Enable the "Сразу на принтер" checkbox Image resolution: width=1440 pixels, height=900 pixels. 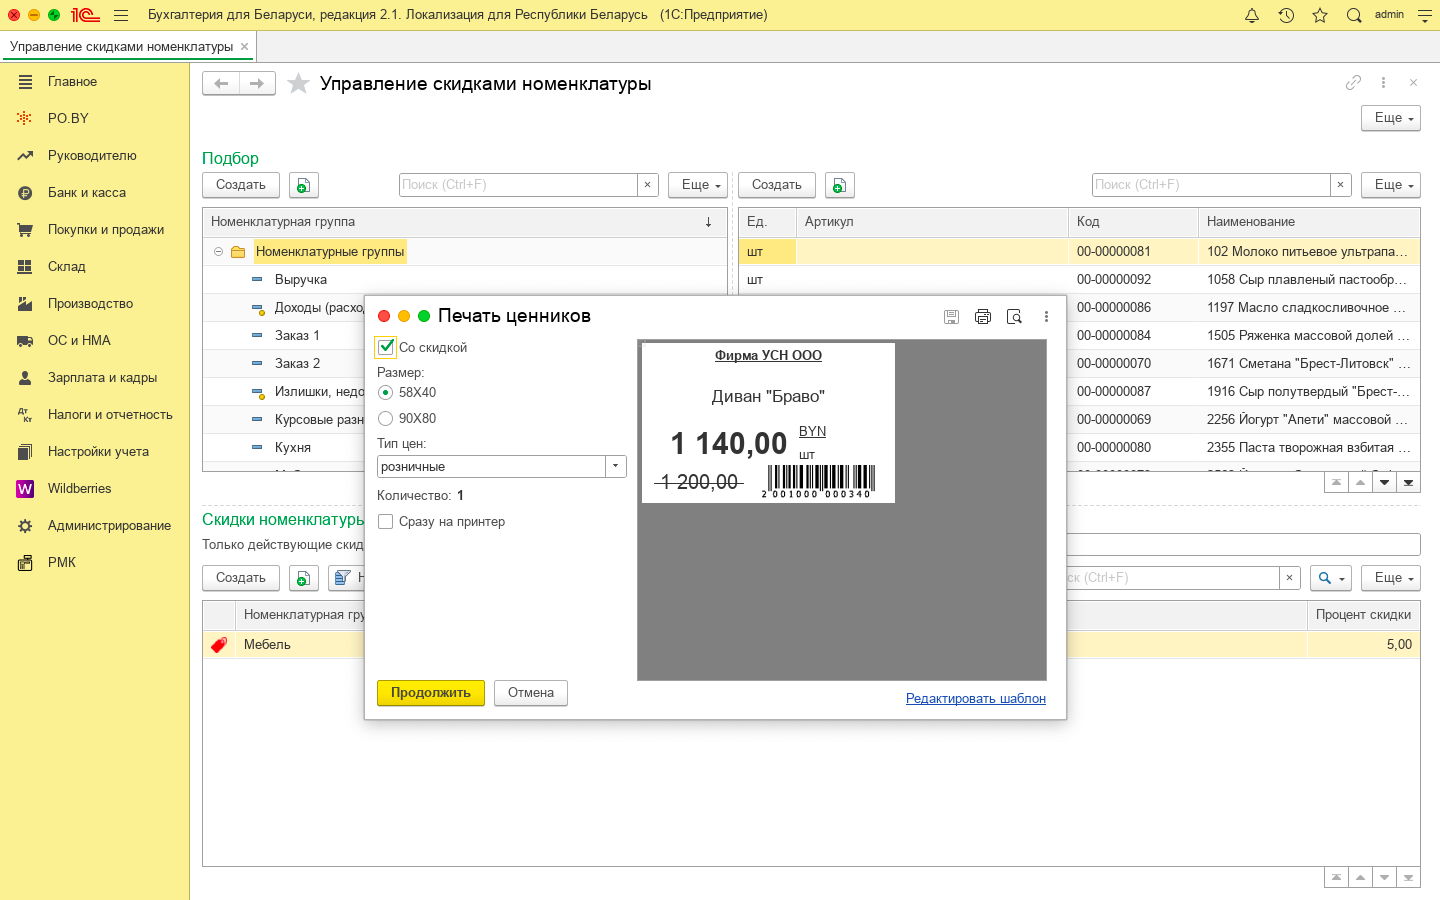coord(386,522)
